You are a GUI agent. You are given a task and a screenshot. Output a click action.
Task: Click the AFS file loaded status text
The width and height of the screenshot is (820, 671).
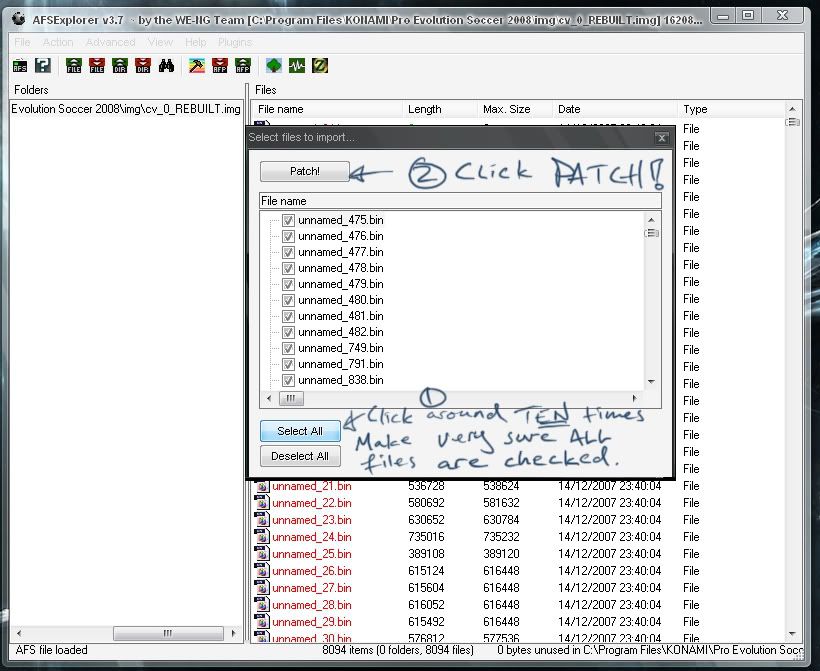52,650
